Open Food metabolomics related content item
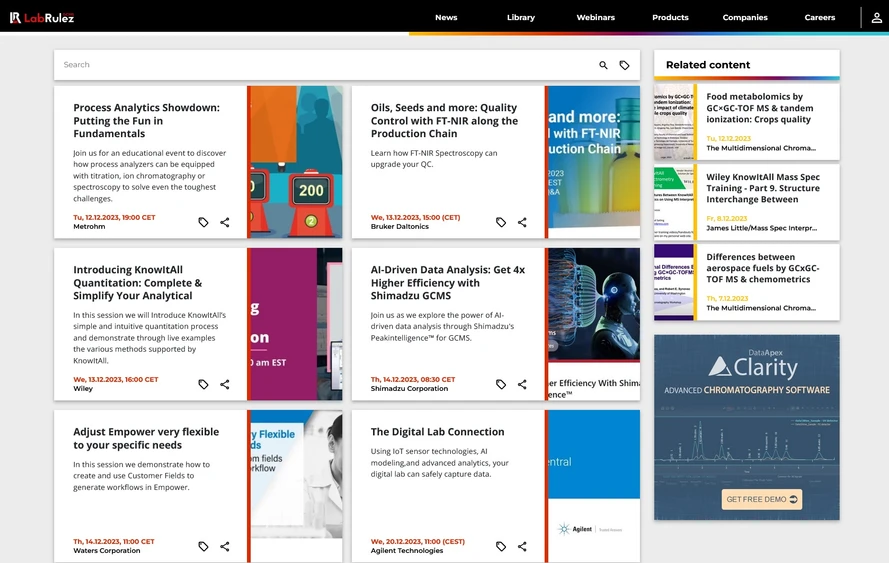The height and width of the screenshot is (563, 889). 759,108
